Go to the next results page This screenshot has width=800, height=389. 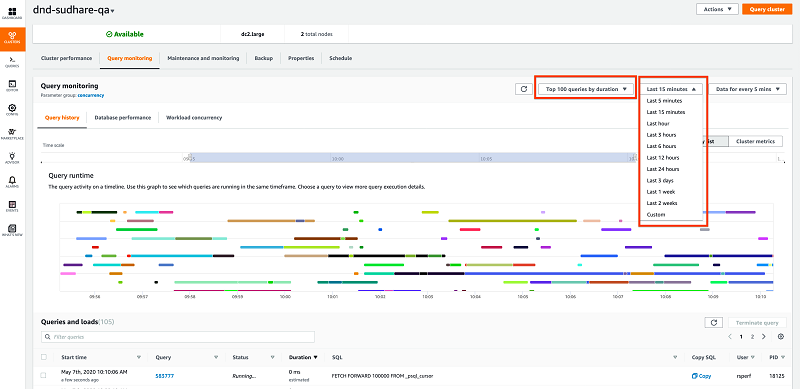764,337
